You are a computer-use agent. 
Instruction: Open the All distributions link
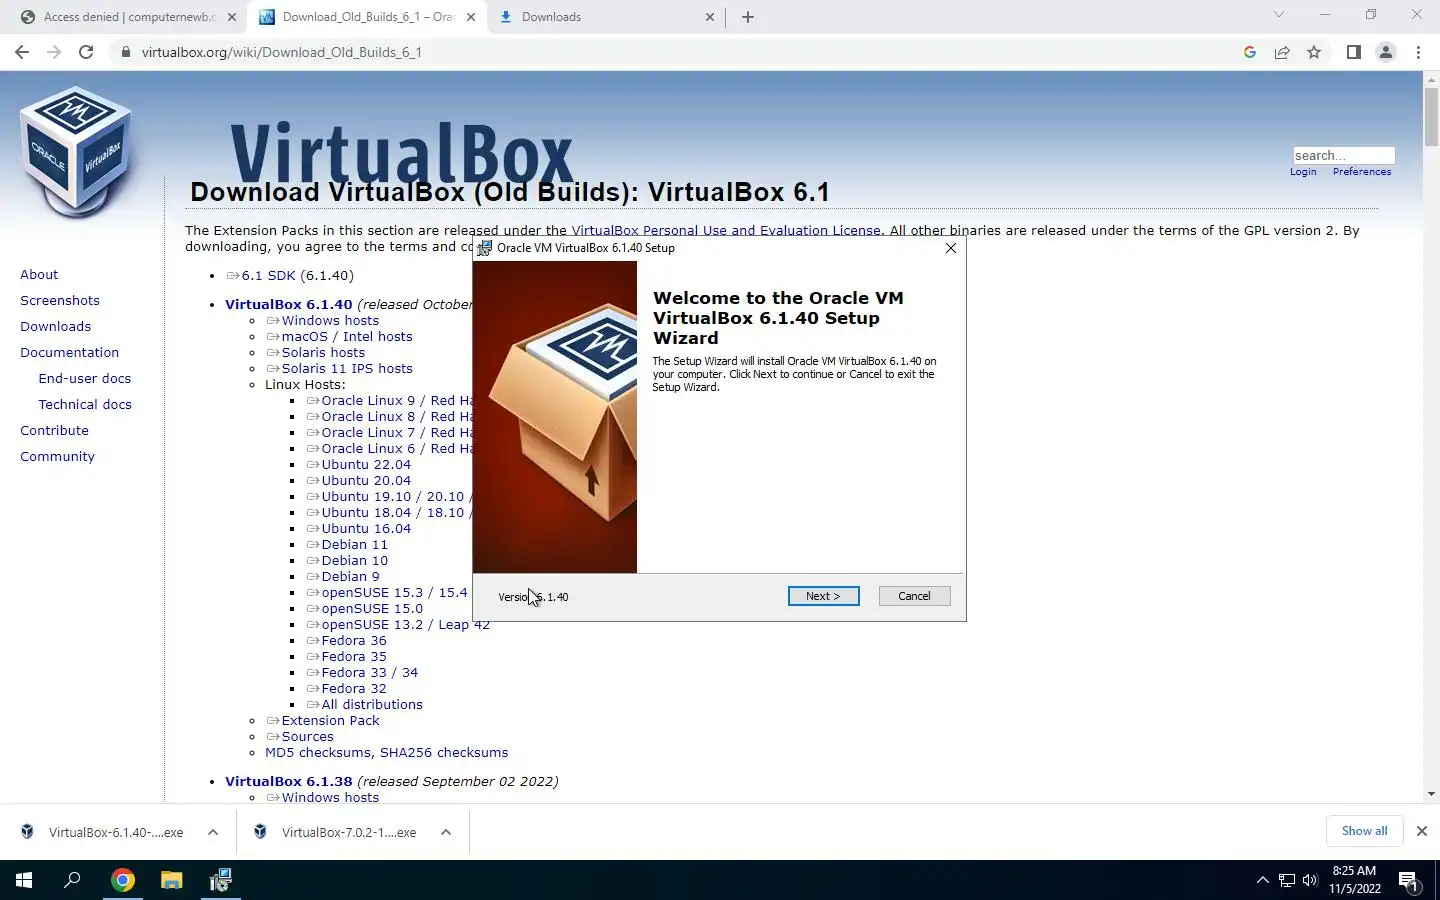click(372, 705)
